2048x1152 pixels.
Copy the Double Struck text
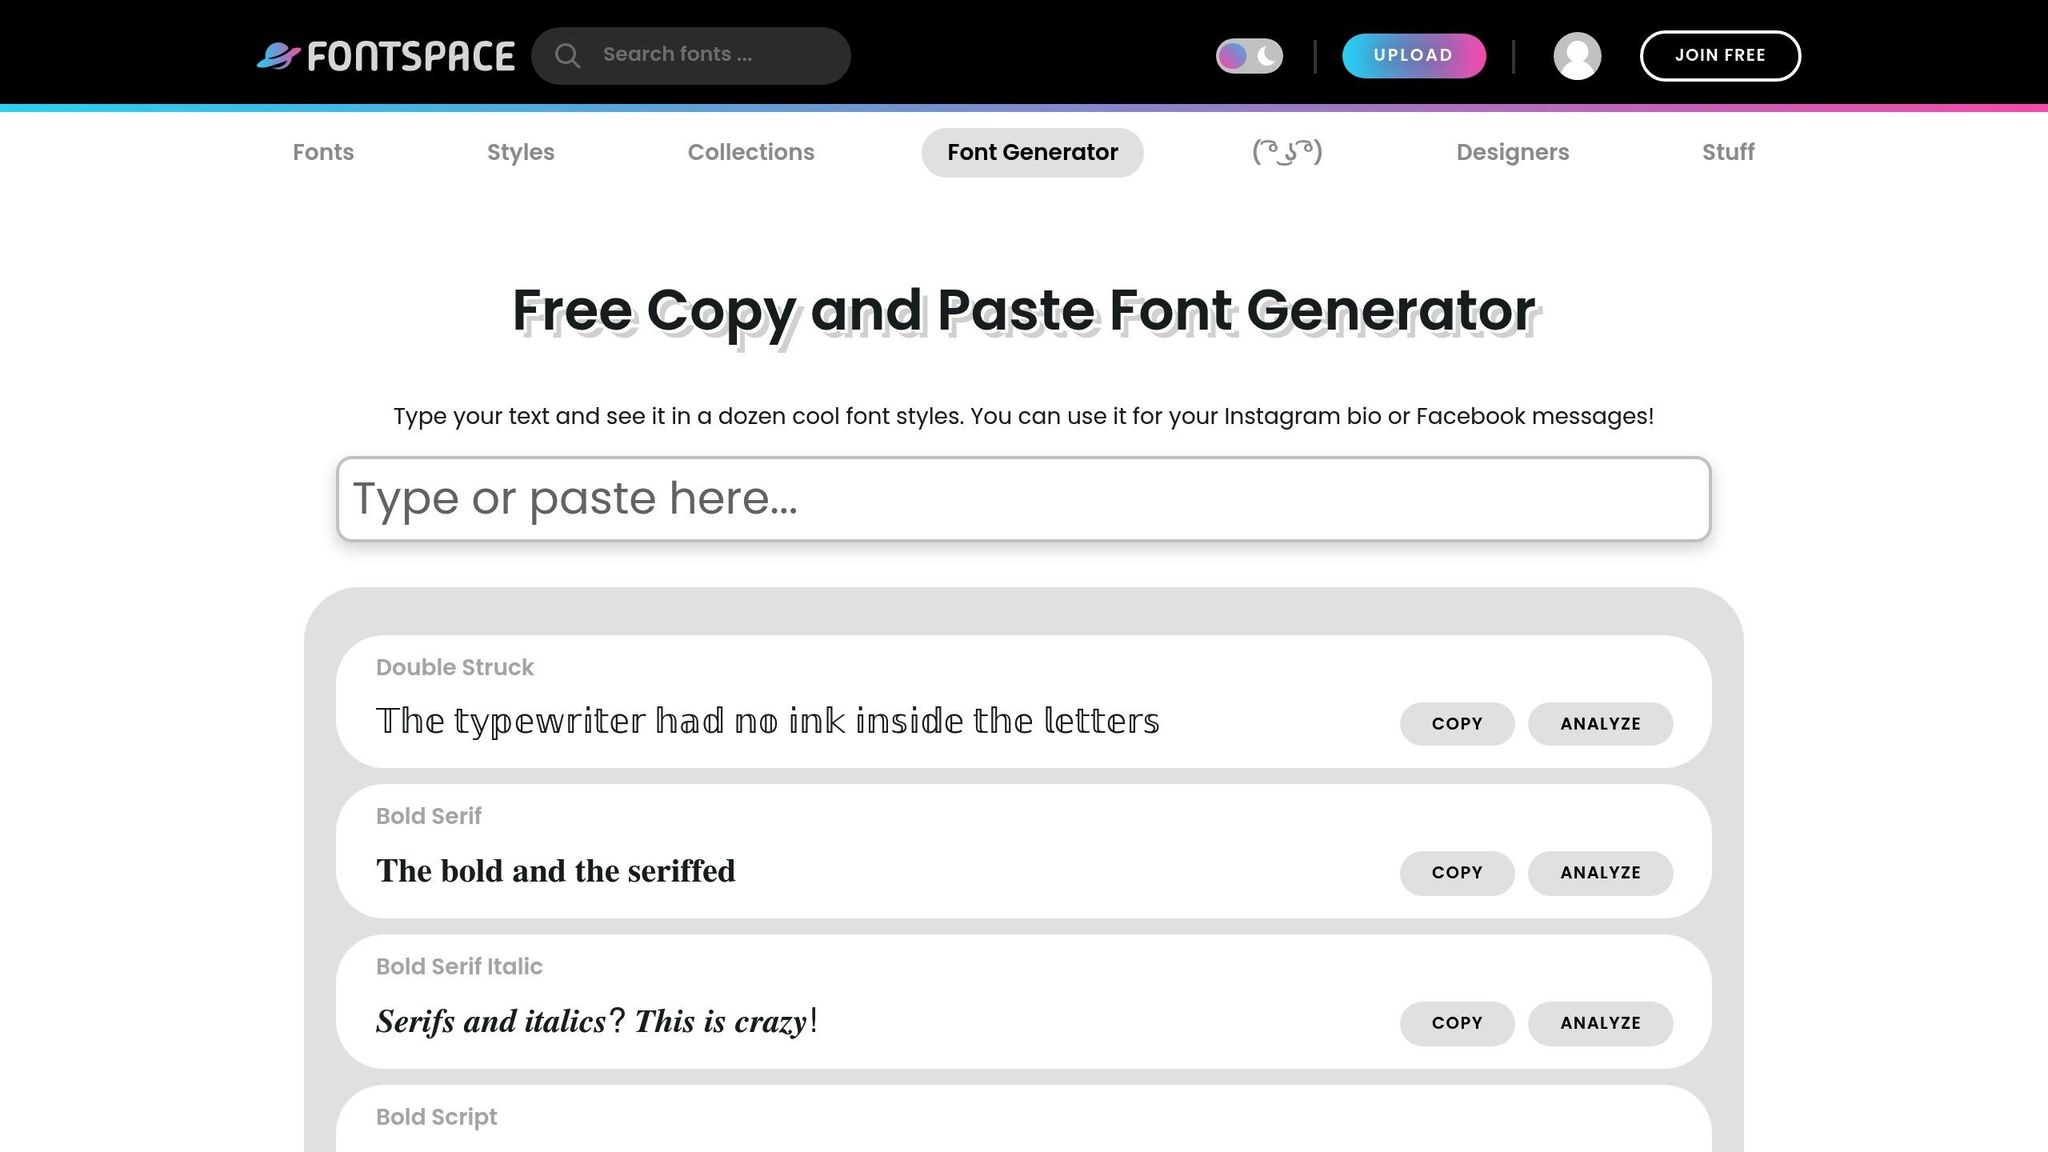pos(1456,724)
